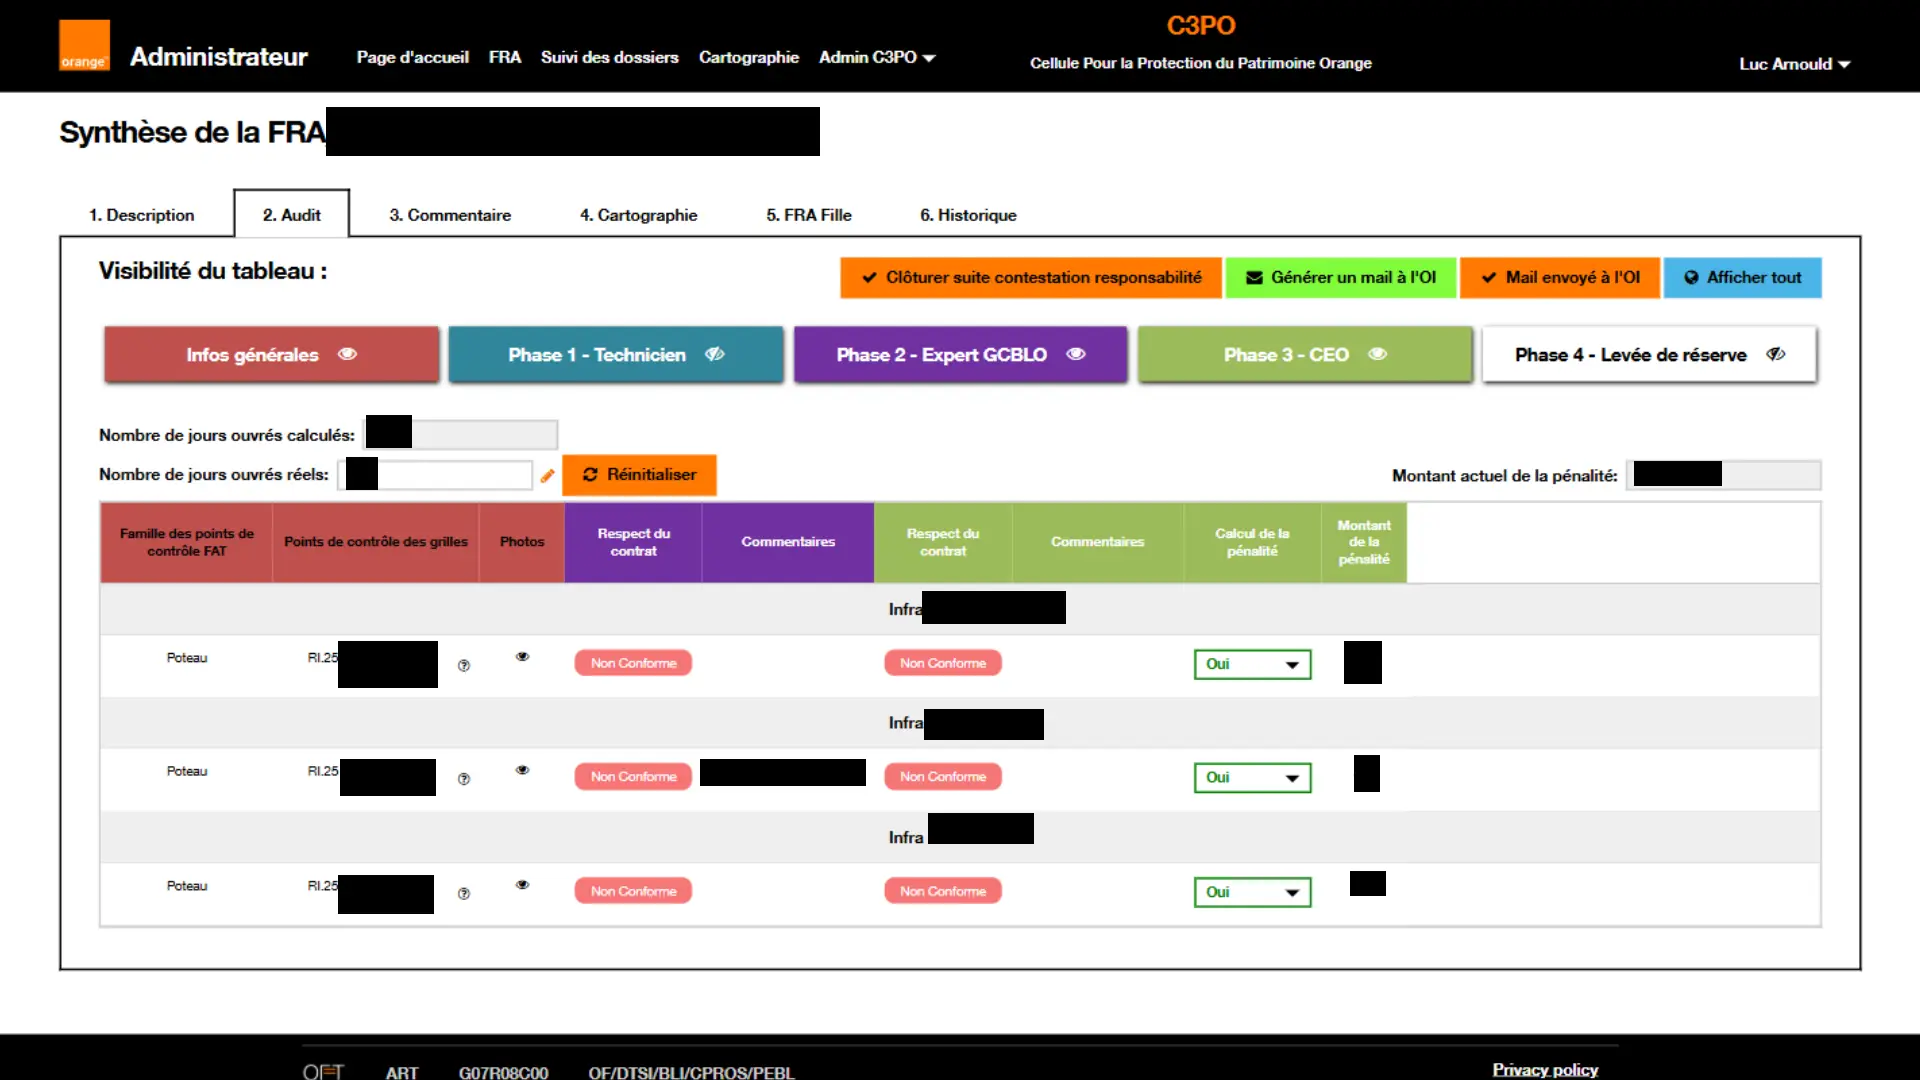Open photo eye icon in second Poteau row
1920x1080 pixels.
(522, 770)
